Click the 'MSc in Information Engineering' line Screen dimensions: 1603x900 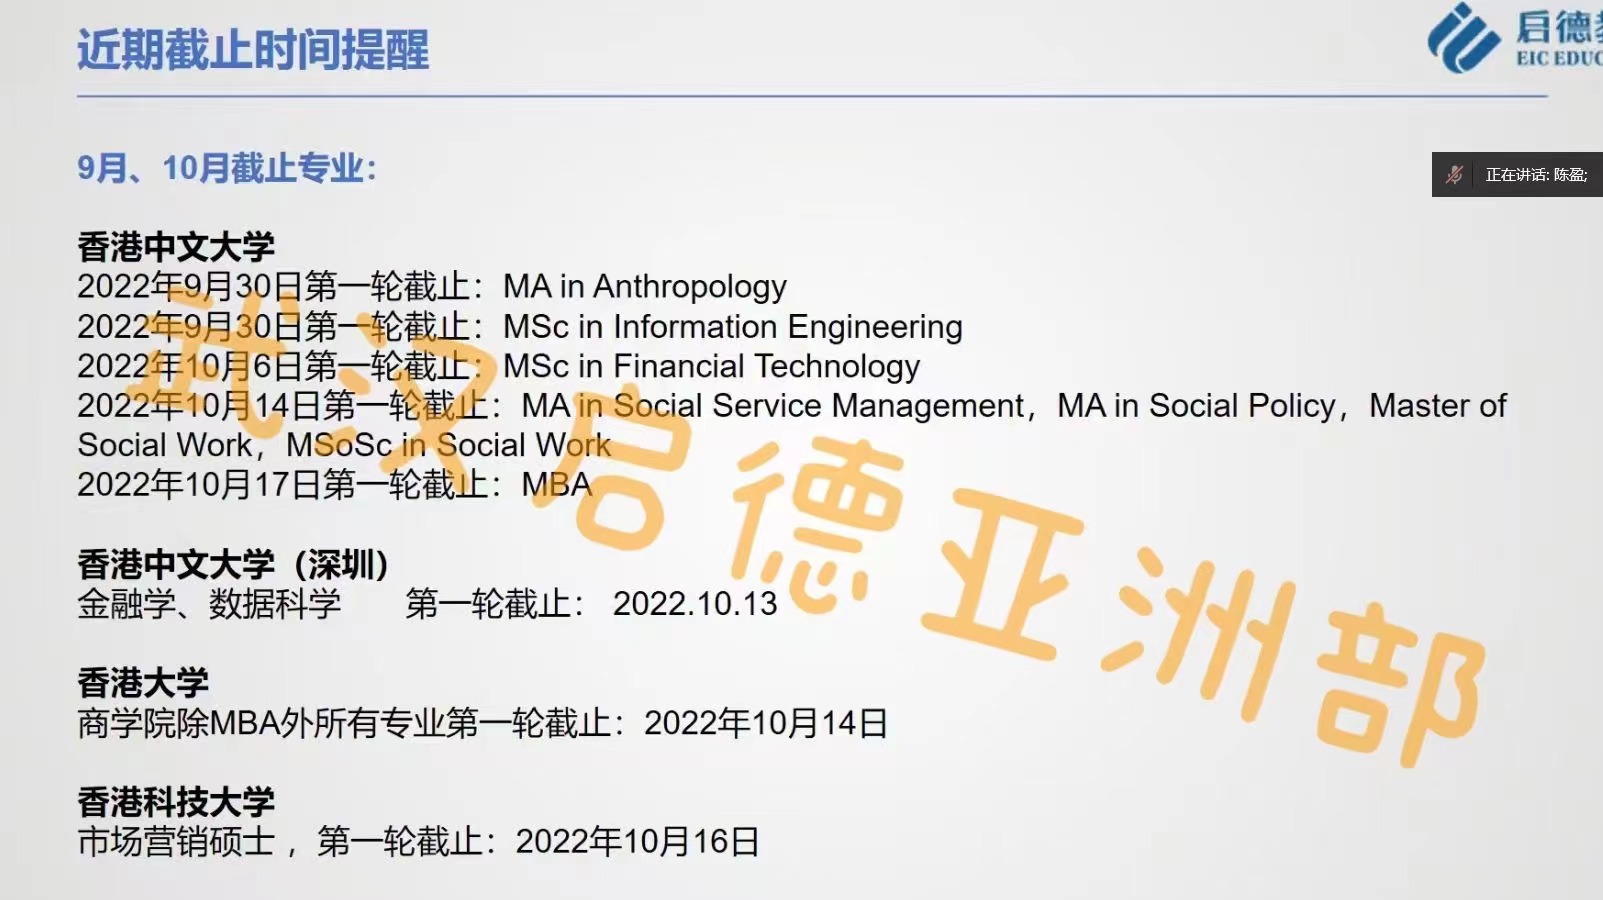pyautogui.click(x=520, y=327)
